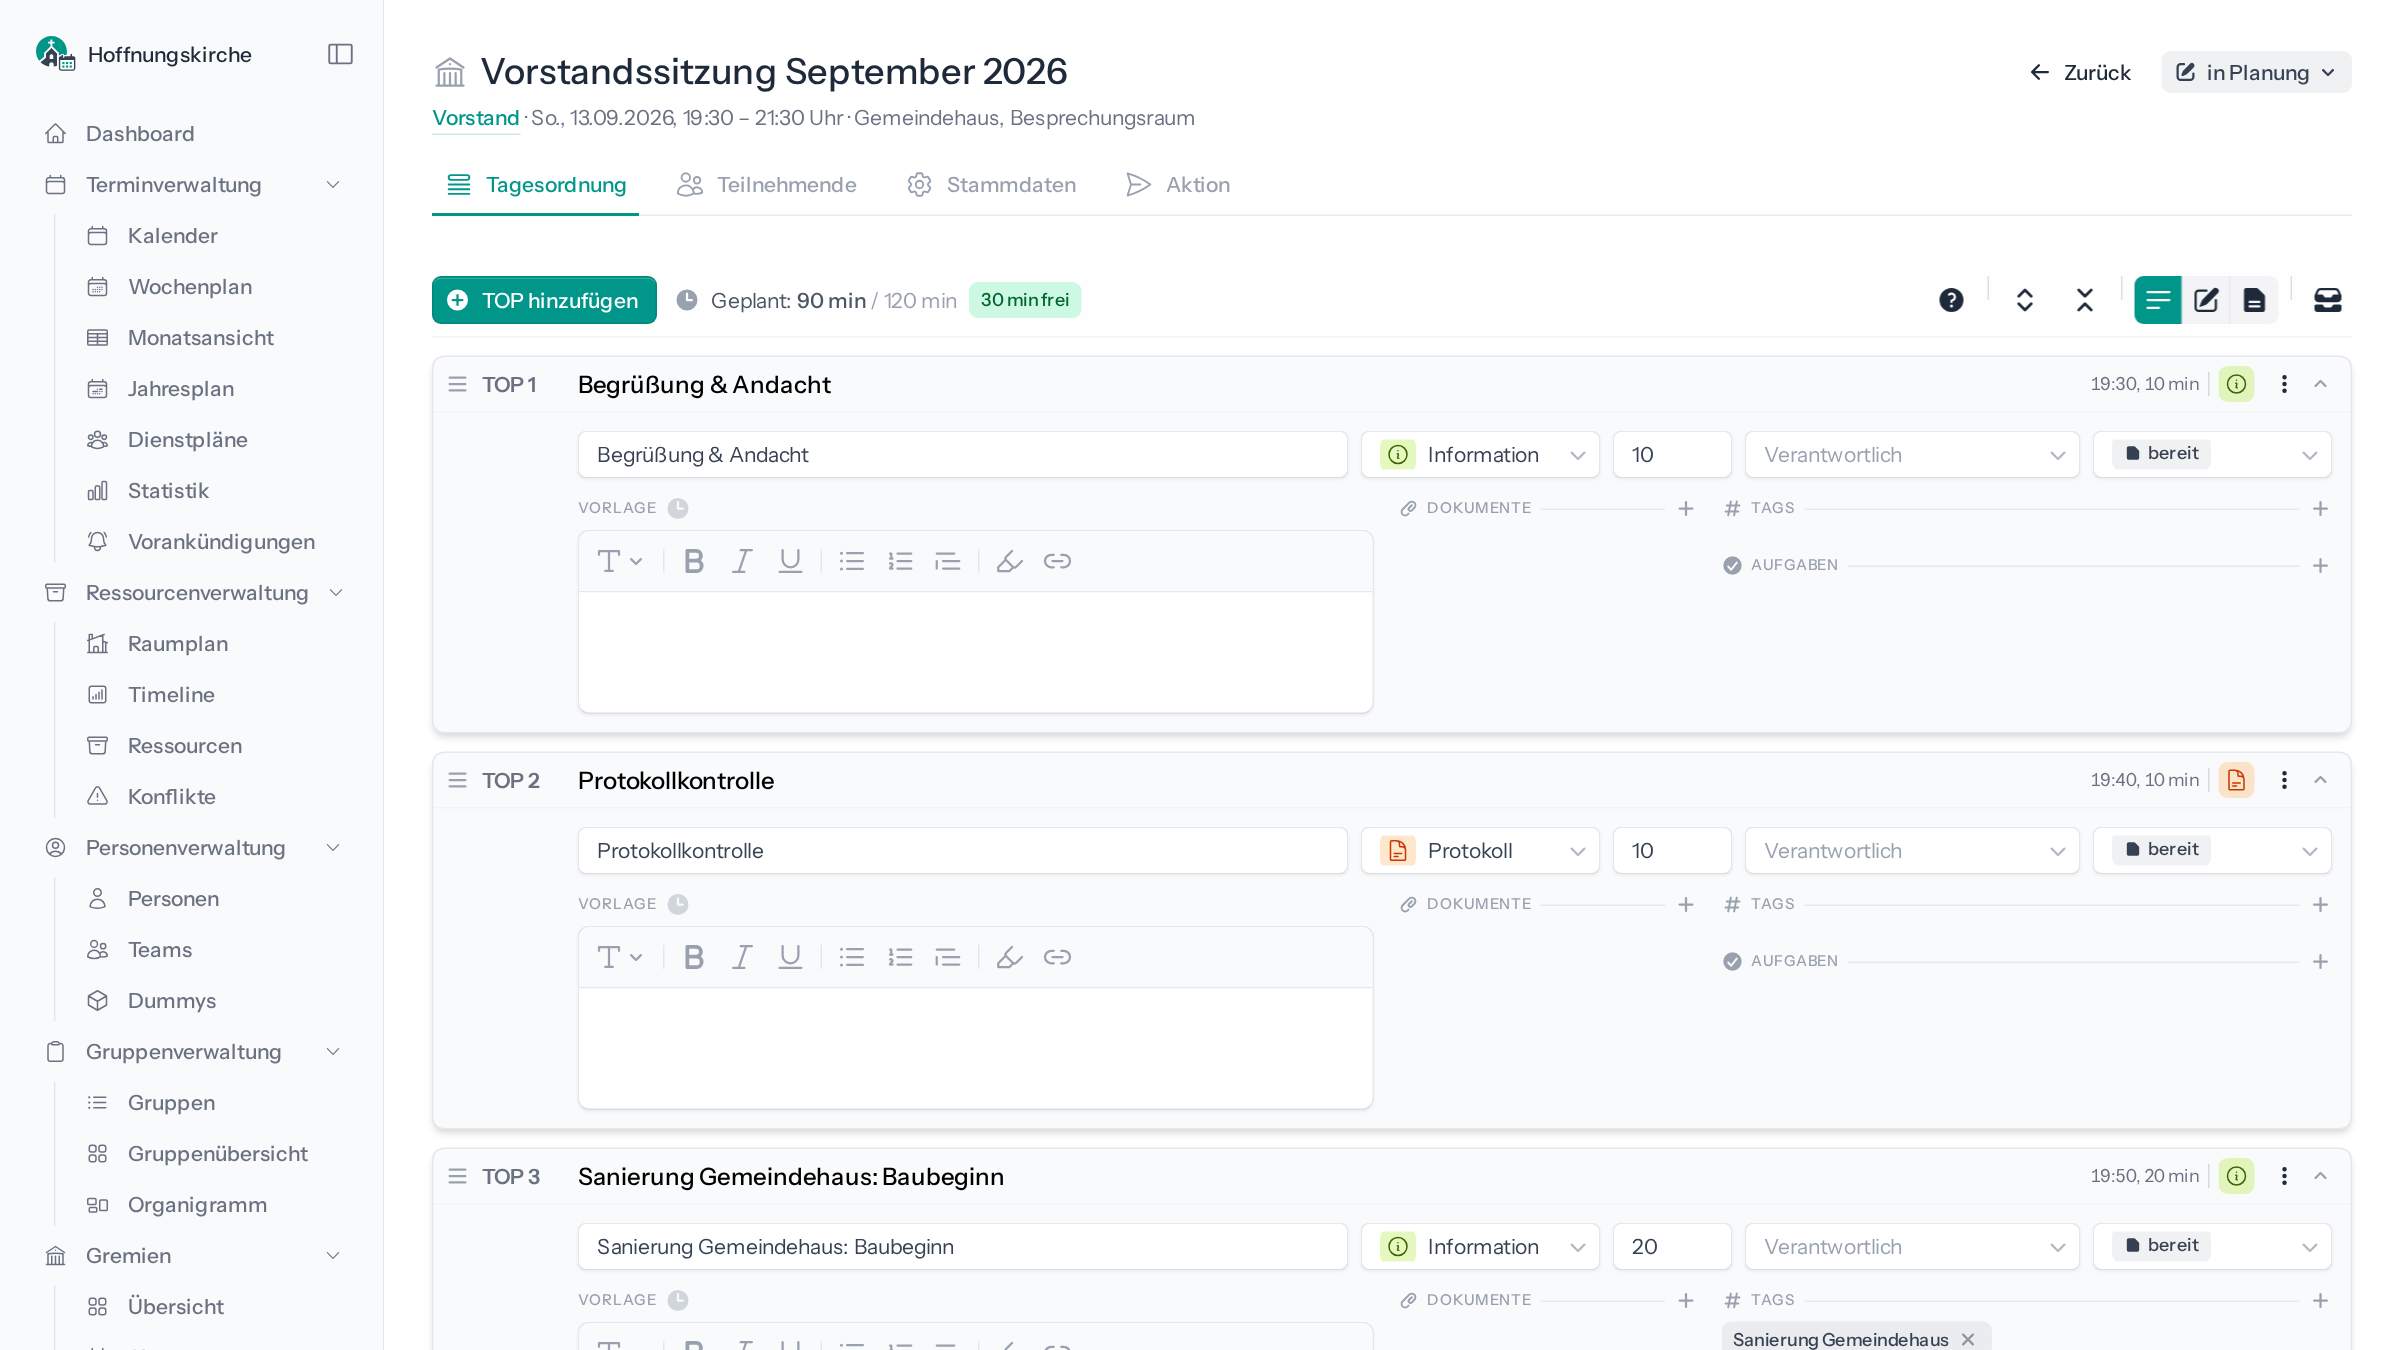
Task: Open the Protokoll type dropdown in TOP 2
Action: point(1480,851)
